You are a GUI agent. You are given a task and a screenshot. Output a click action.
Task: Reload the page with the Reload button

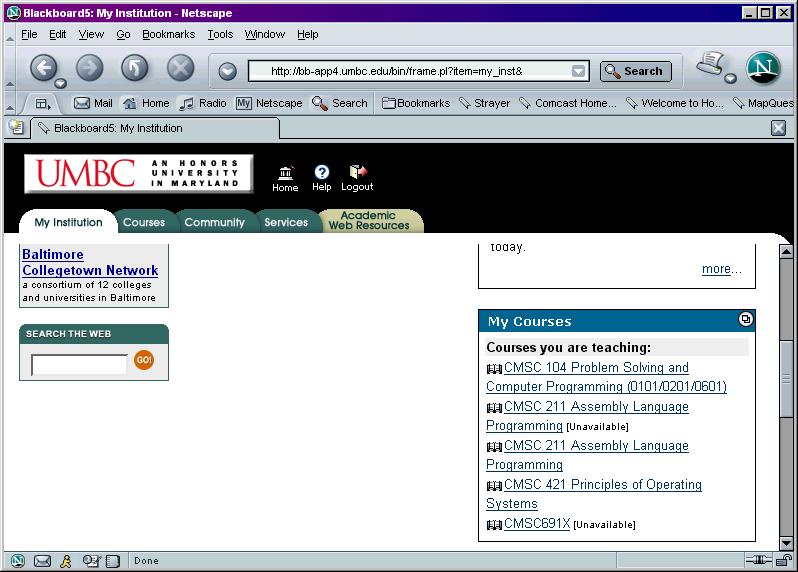click(x=135, y=68)
